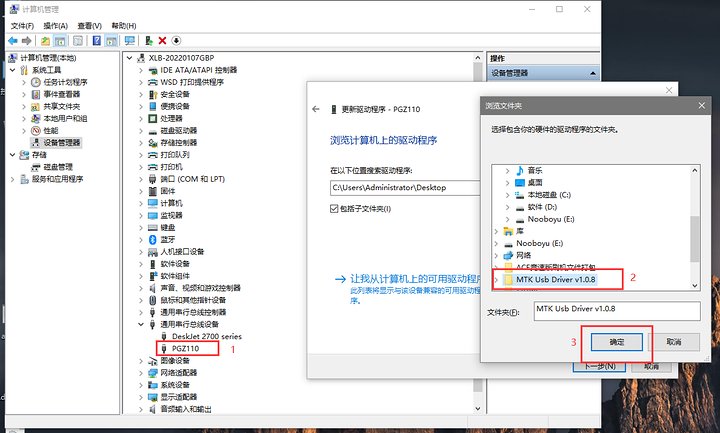Viewport: 720px width, 433px height.
Task: Click the Back arrow toolbar icon
Action: pos(13,41)
